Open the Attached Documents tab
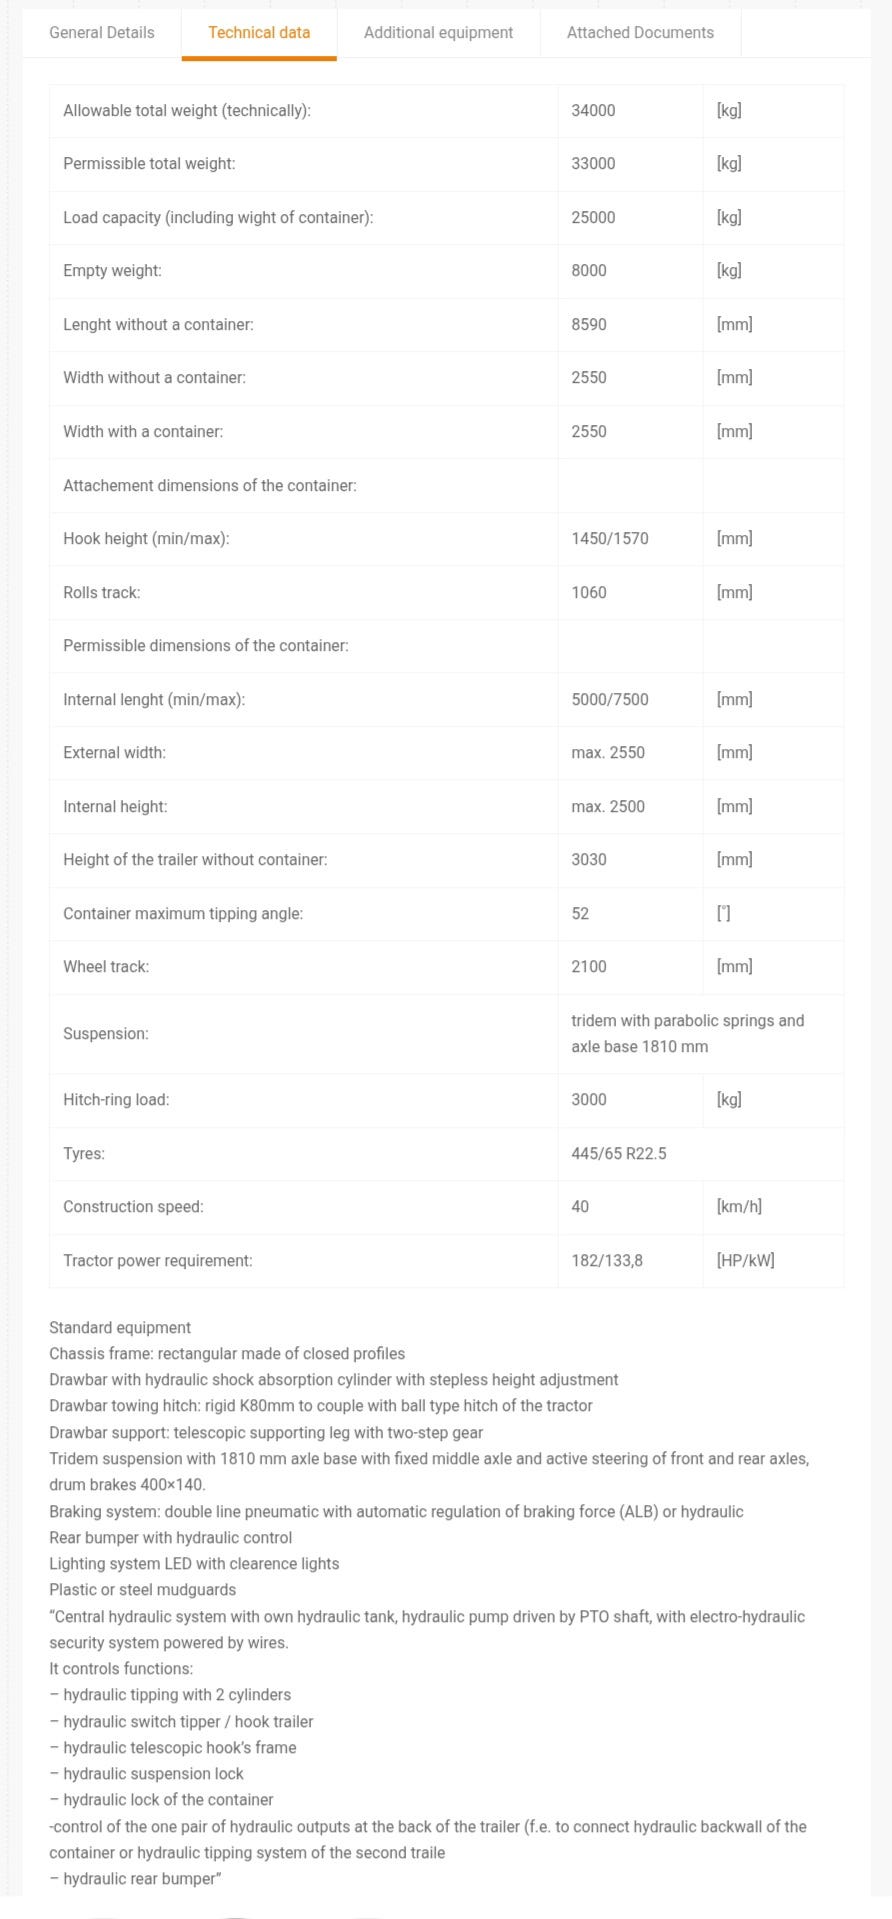 point(640,33)
